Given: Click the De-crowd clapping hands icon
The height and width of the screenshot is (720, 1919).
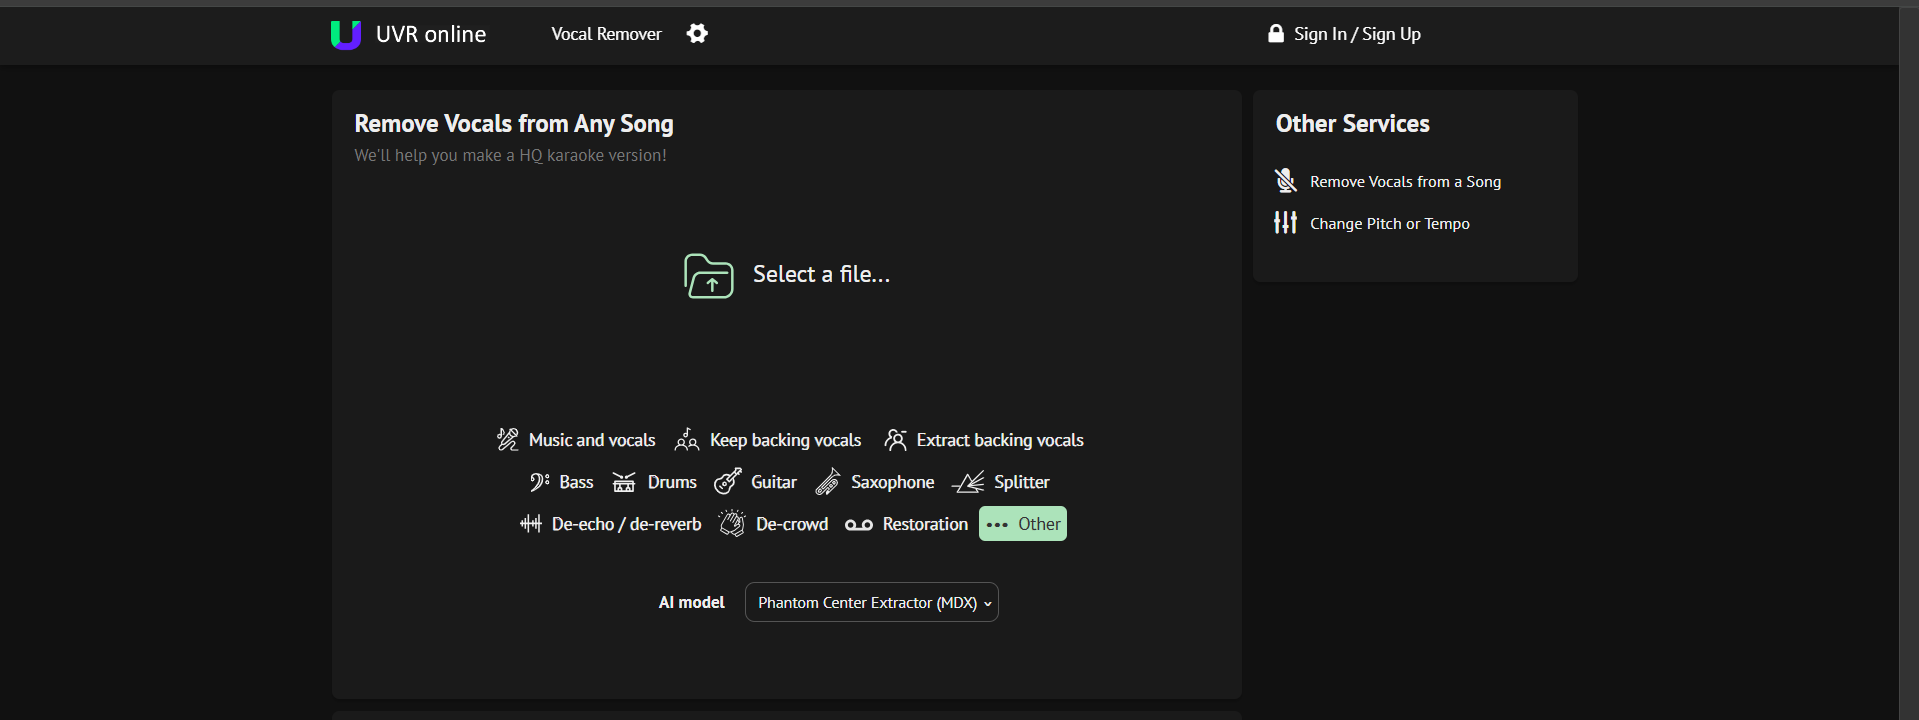Looking at the screenshot, I should [x=732, y=524].
